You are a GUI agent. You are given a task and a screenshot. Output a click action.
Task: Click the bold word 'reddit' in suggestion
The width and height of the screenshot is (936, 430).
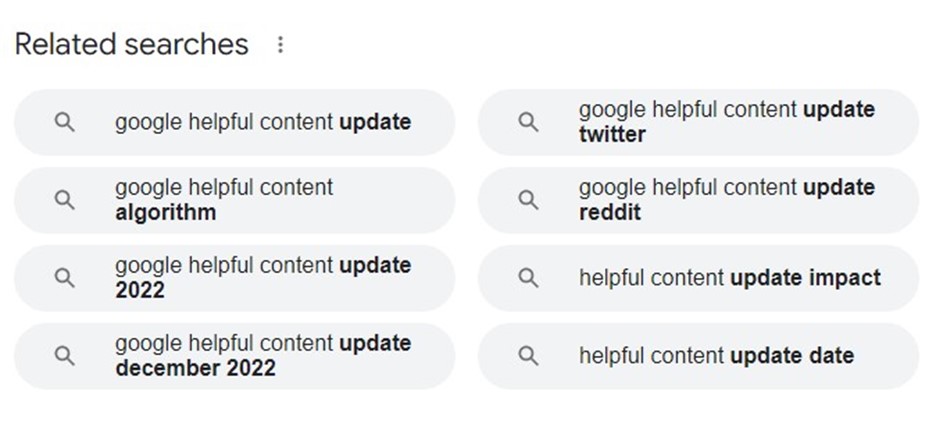click(609, 212)
